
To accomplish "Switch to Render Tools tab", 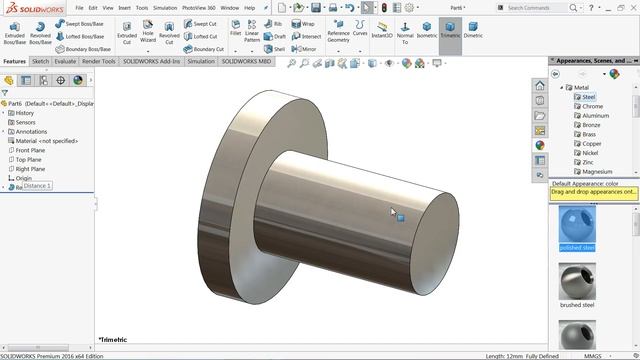I will 99,61.
